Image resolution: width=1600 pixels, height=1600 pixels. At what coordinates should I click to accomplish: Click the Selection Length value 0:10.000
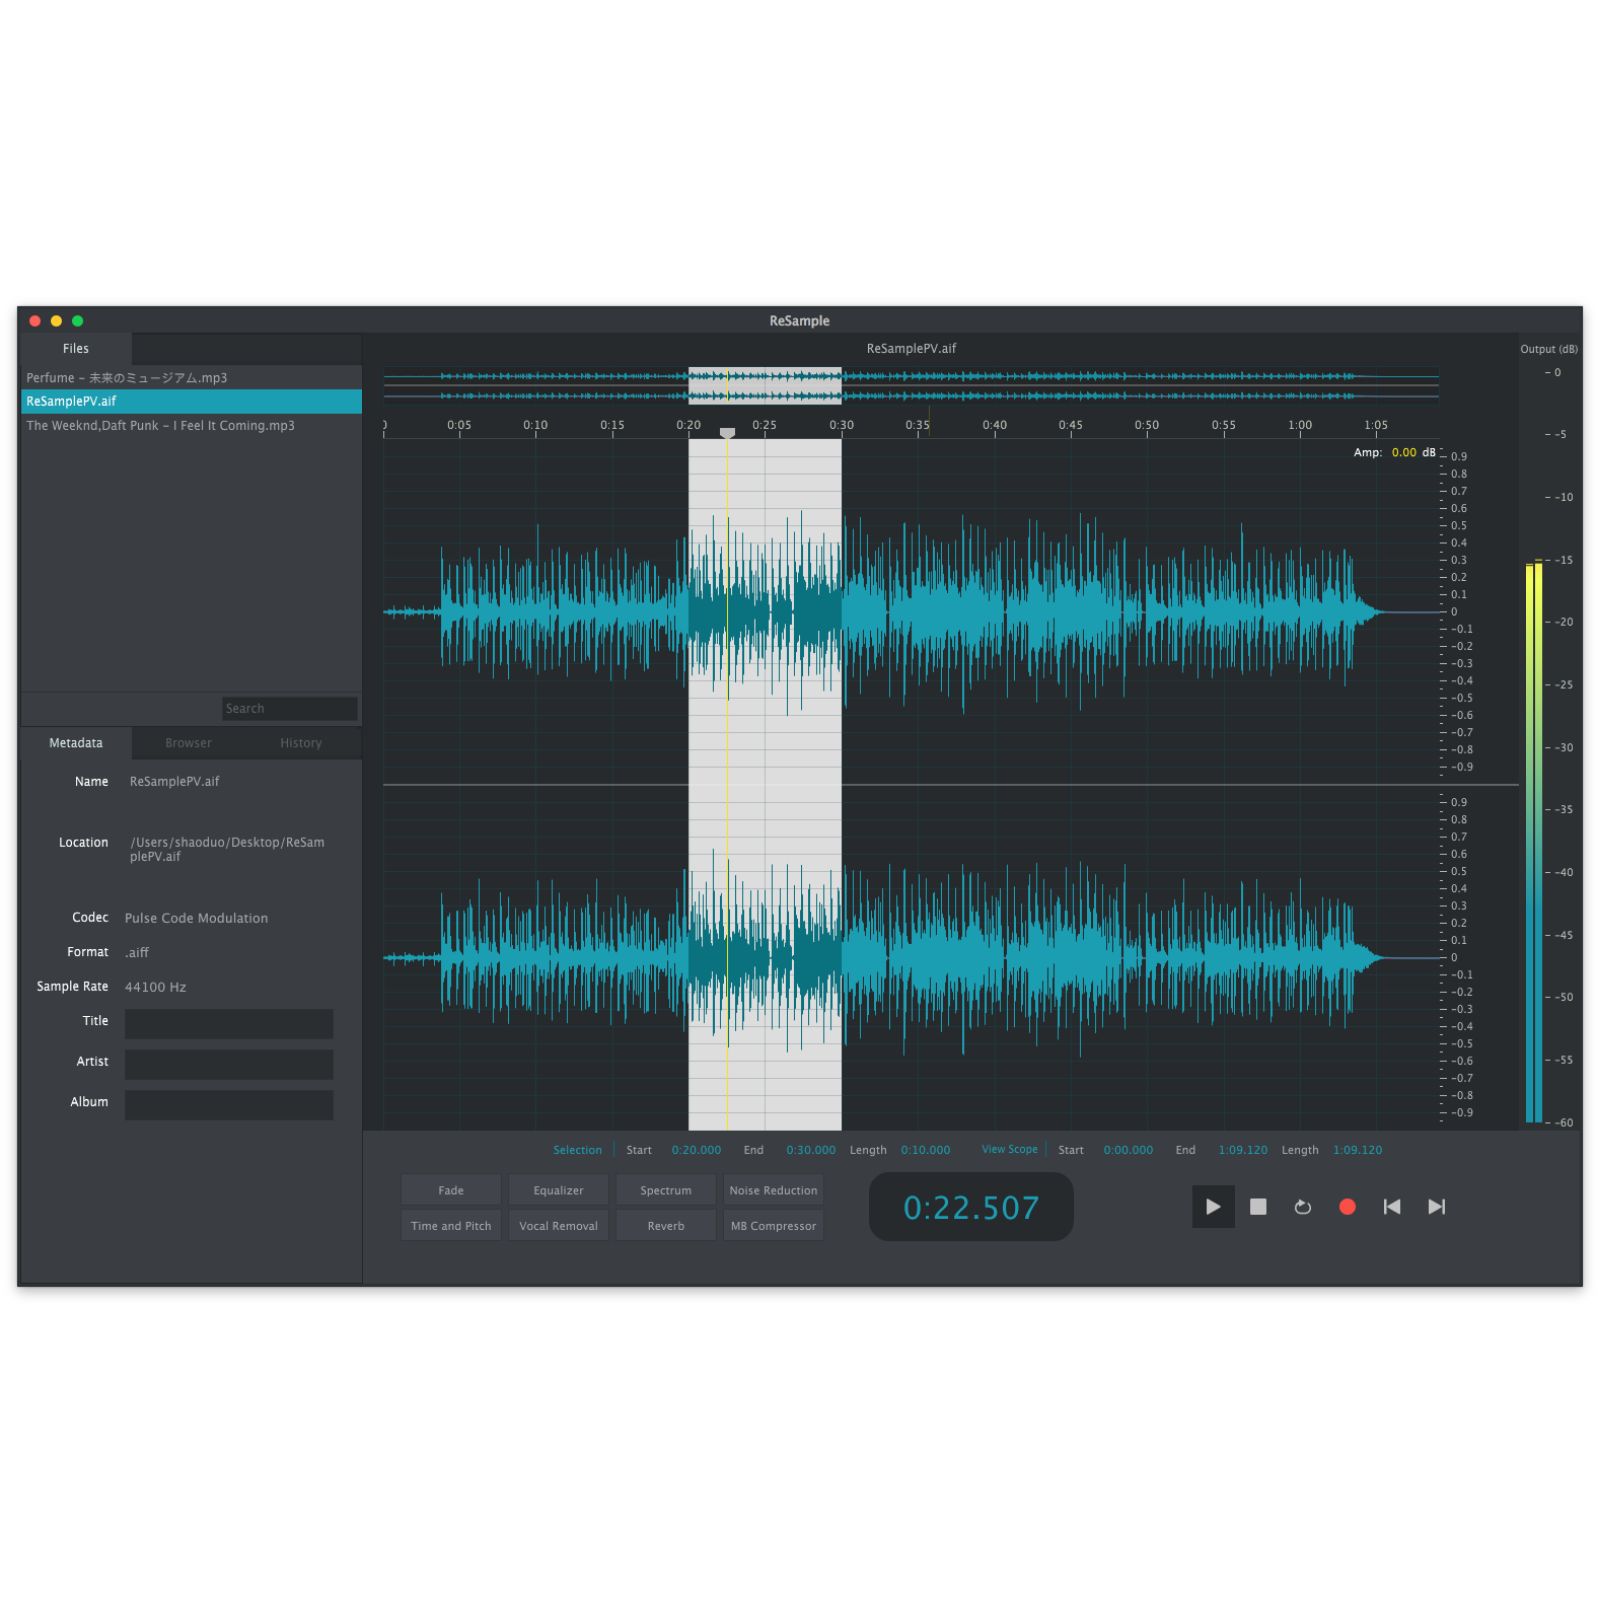point(925,1150)
